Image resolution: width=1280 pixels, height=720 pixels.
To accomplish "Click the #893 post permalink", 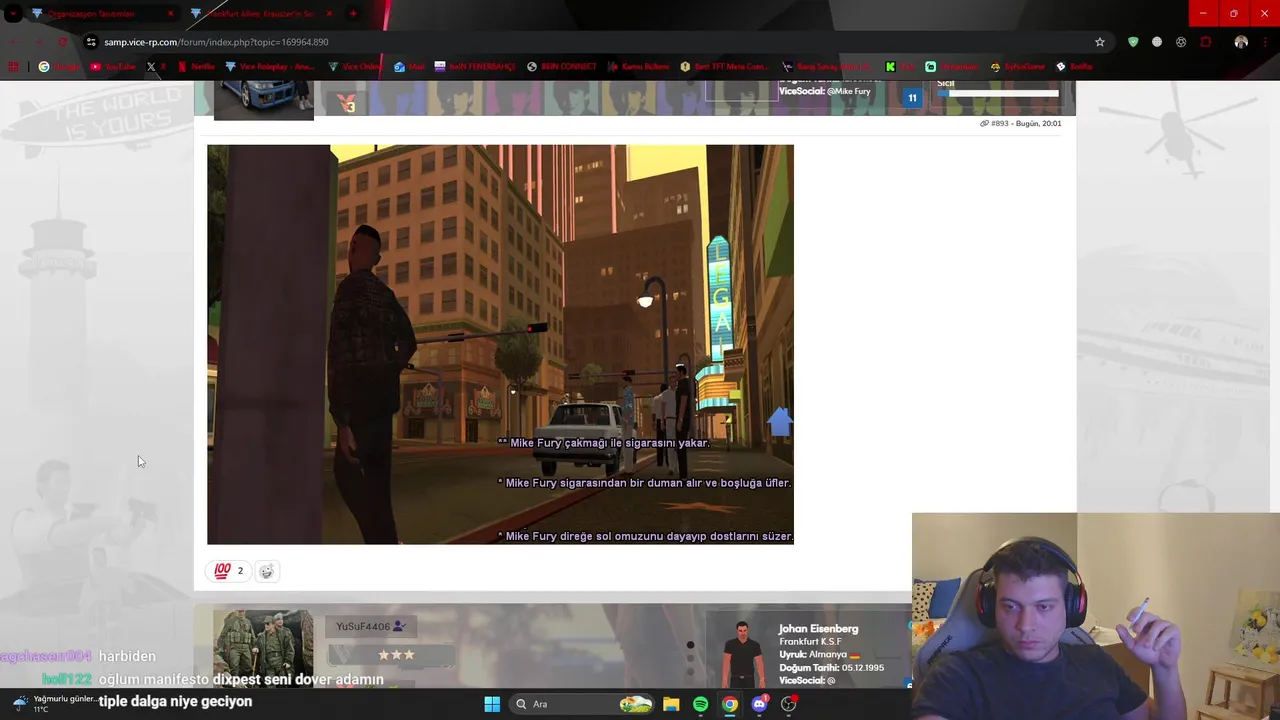I will 999,123.
